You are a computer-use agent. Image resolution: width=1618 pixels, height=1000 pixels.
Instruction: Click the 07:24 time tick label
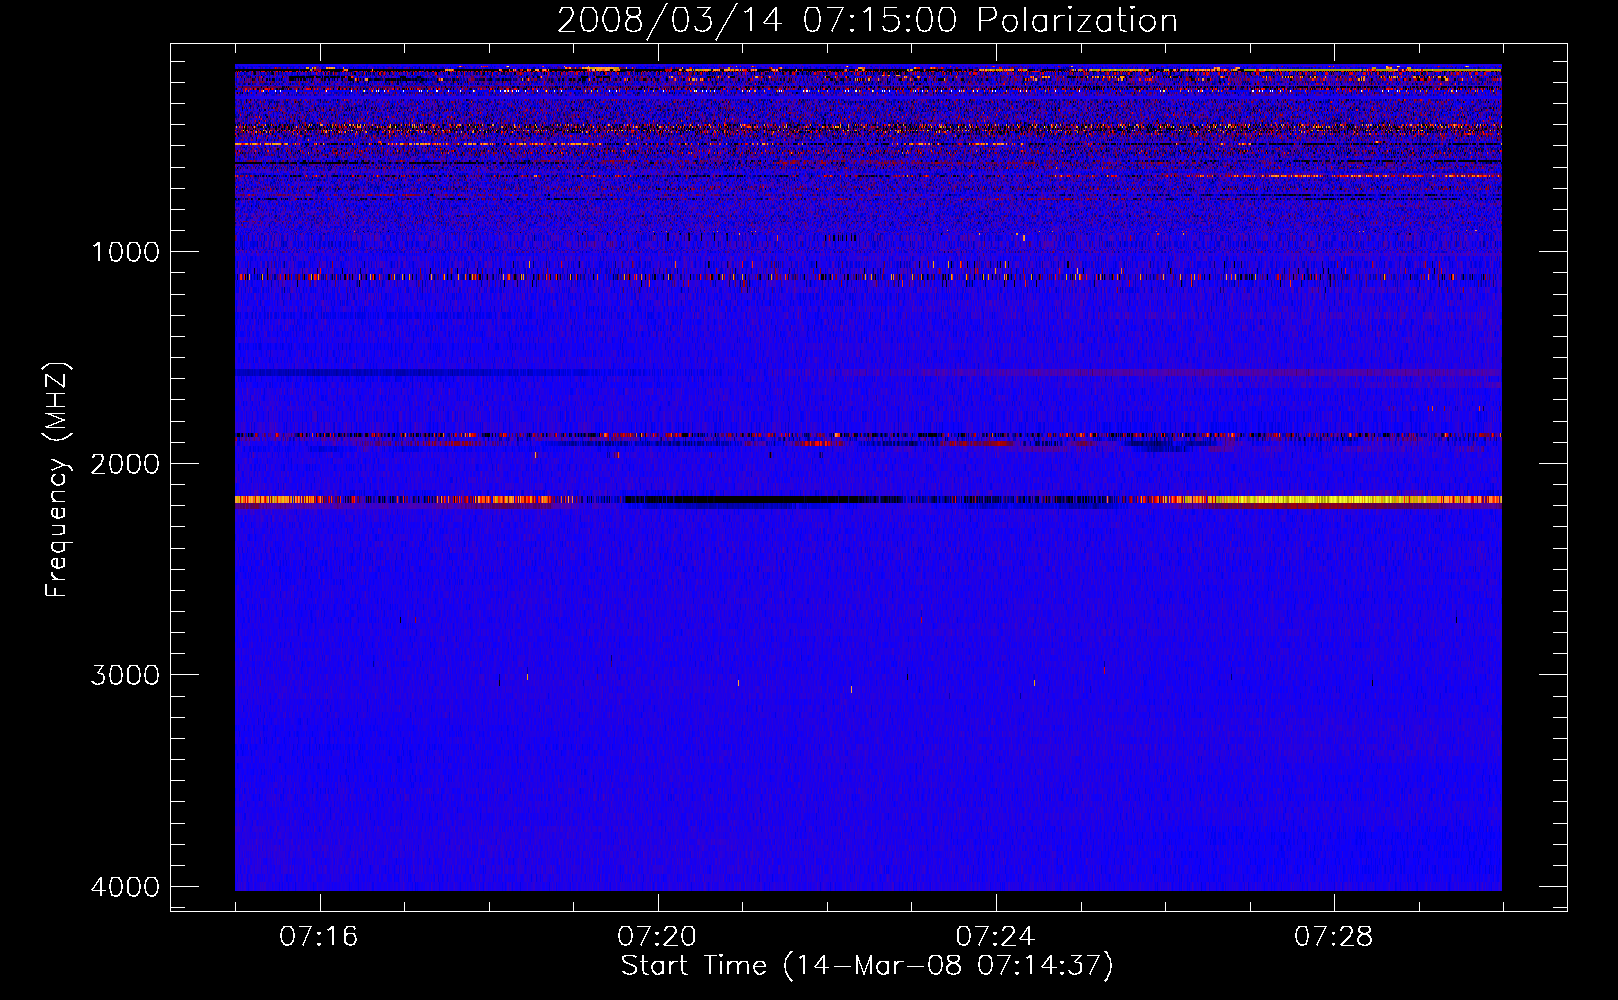(x=995, y=937)
